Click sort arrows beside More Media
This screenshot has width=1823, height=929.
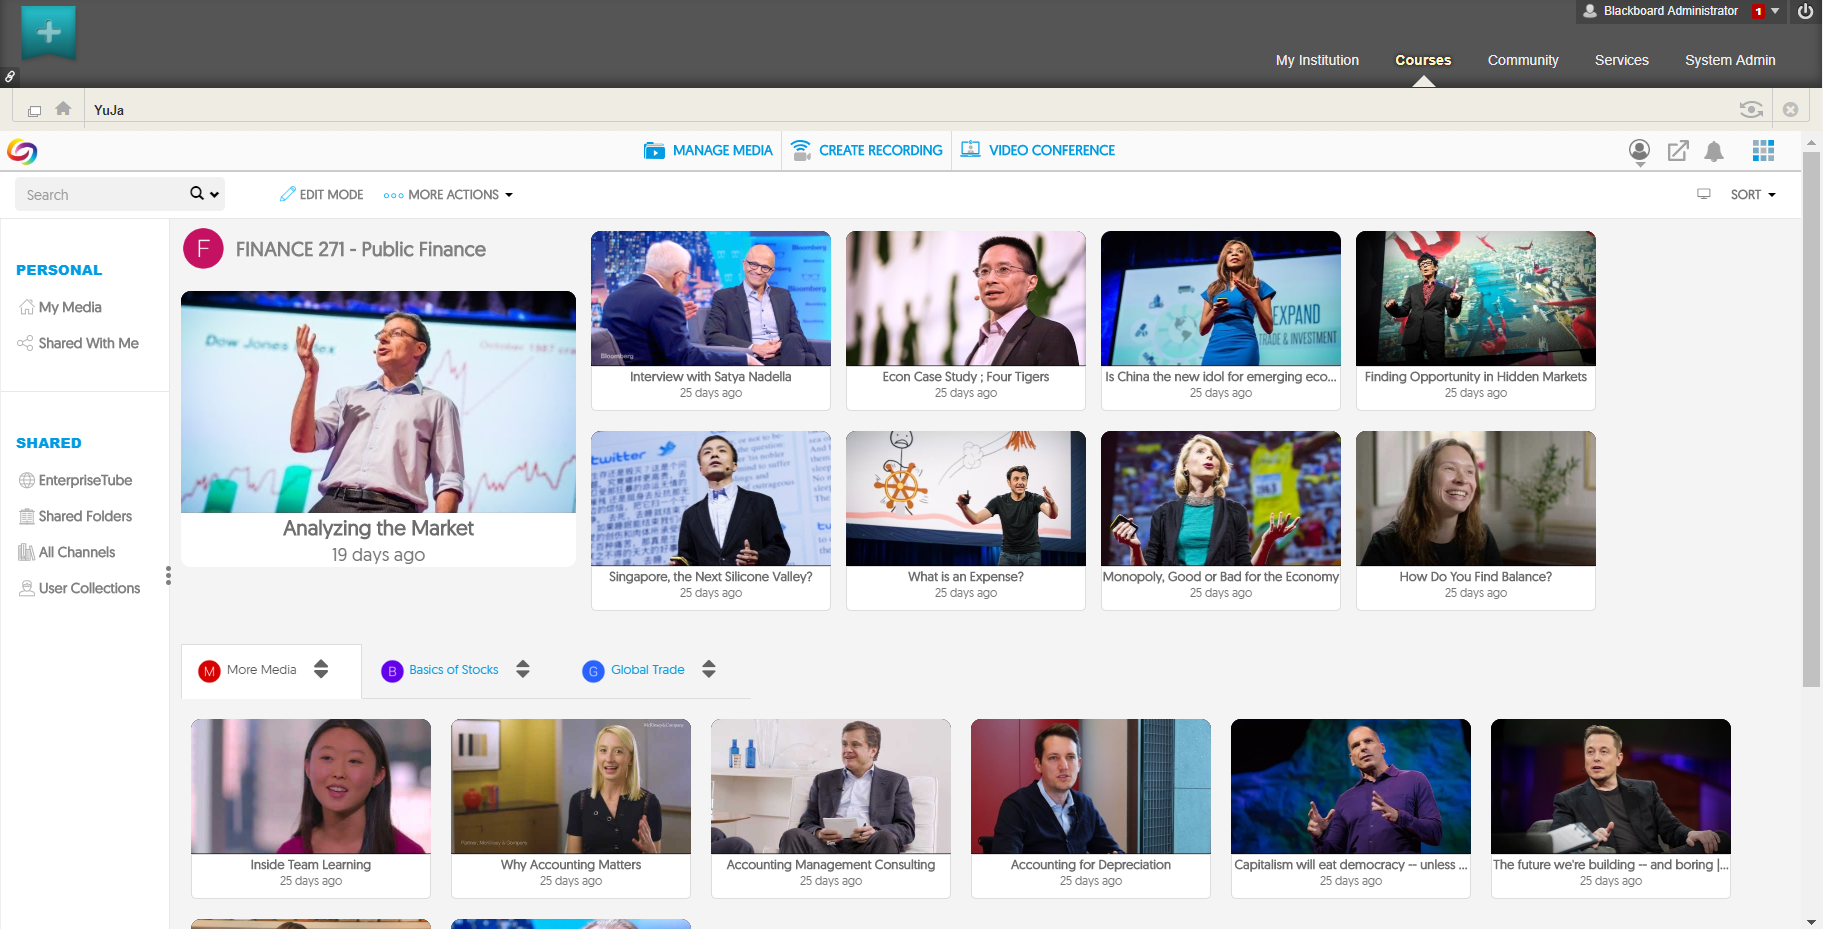pos(321,669)
